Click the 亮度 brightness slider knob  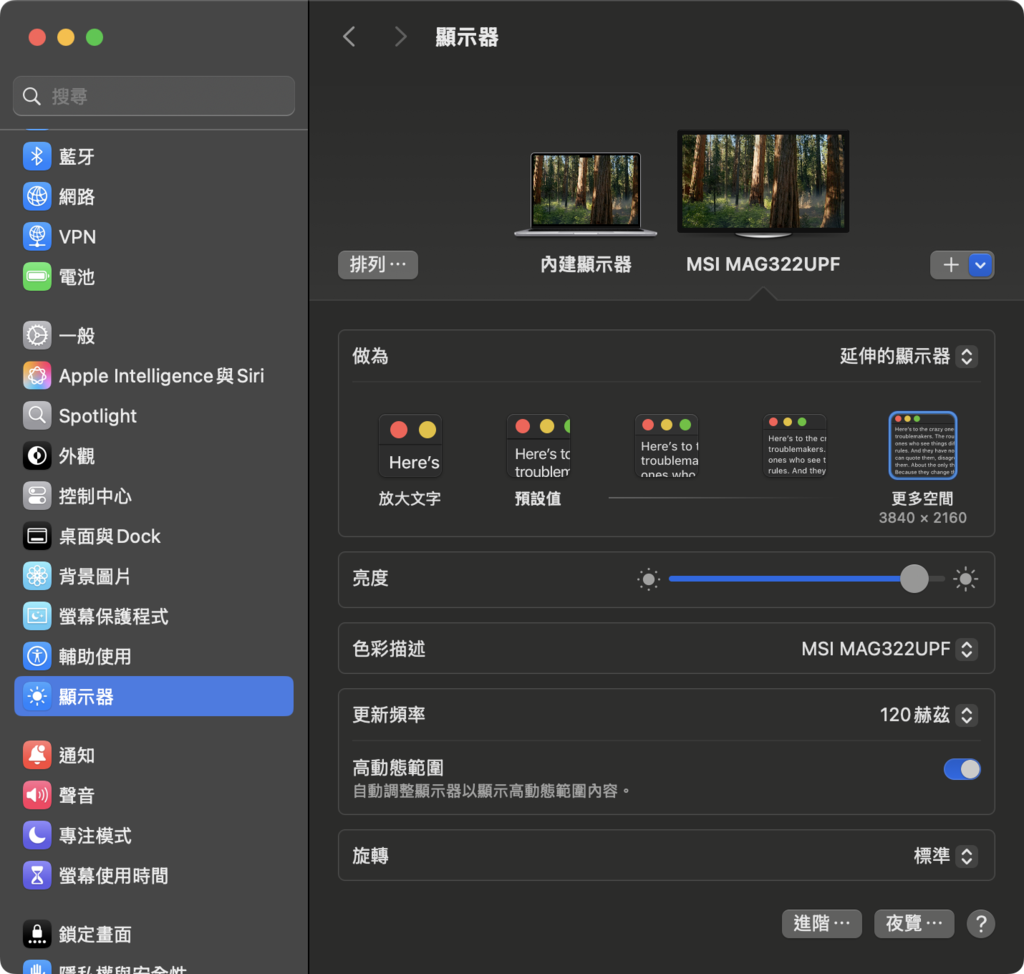(x=914, y=579)
